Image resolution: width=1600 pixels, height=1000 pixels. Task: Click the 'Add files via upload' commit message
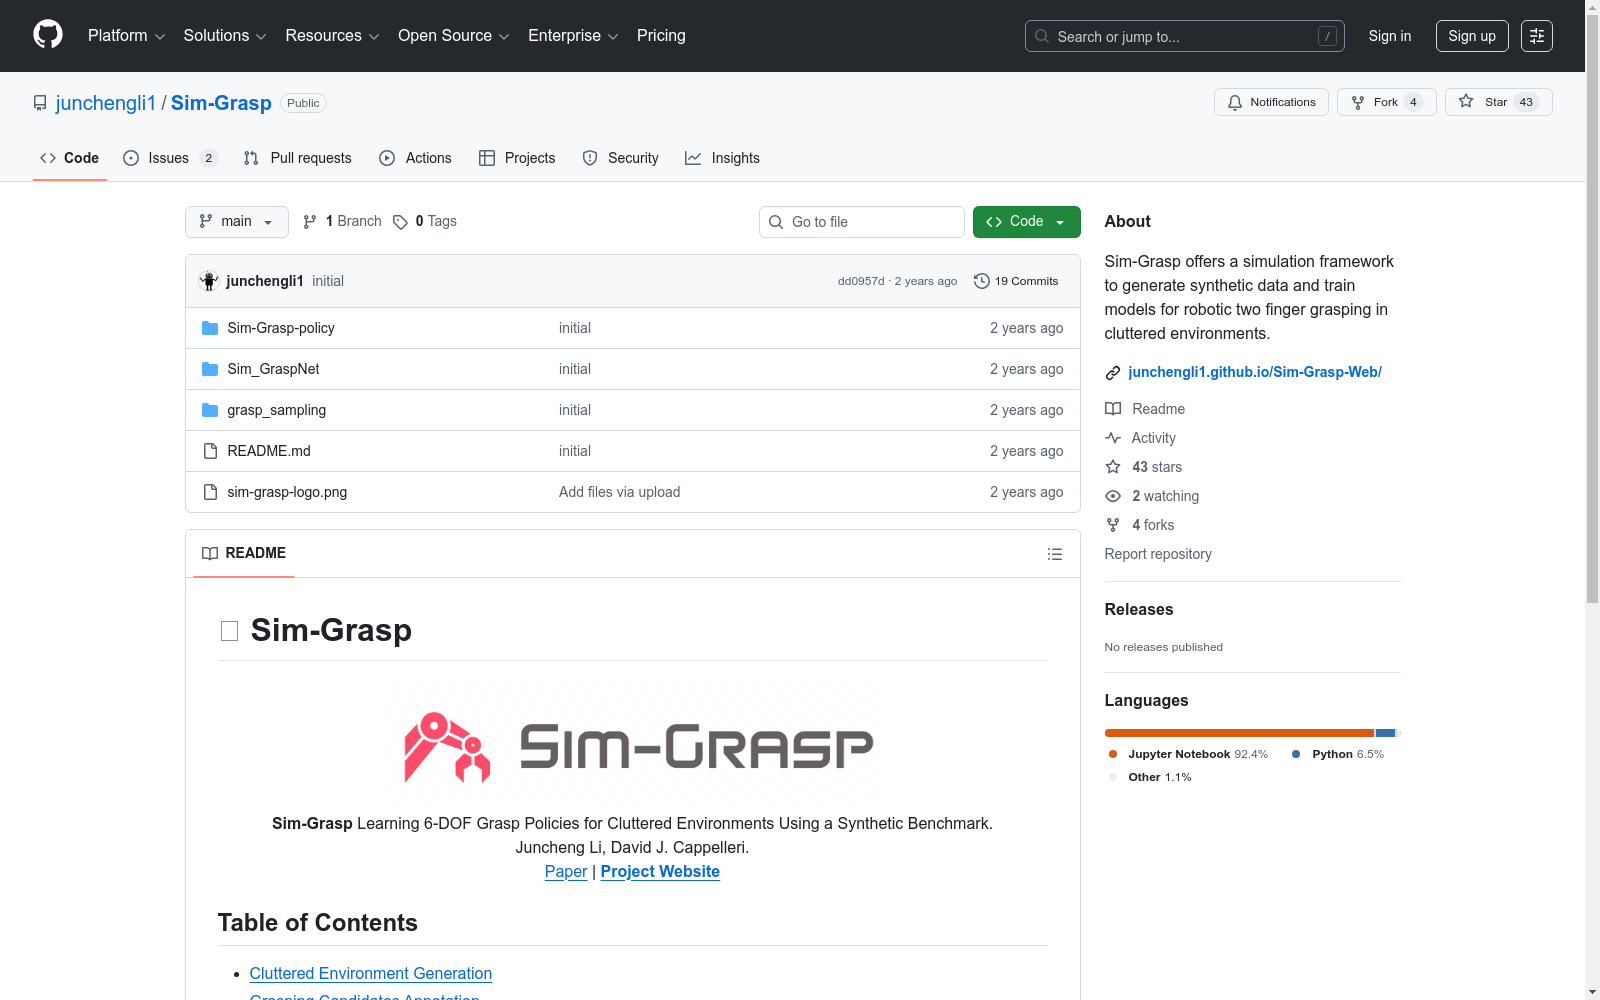click(x=620, y=492)
